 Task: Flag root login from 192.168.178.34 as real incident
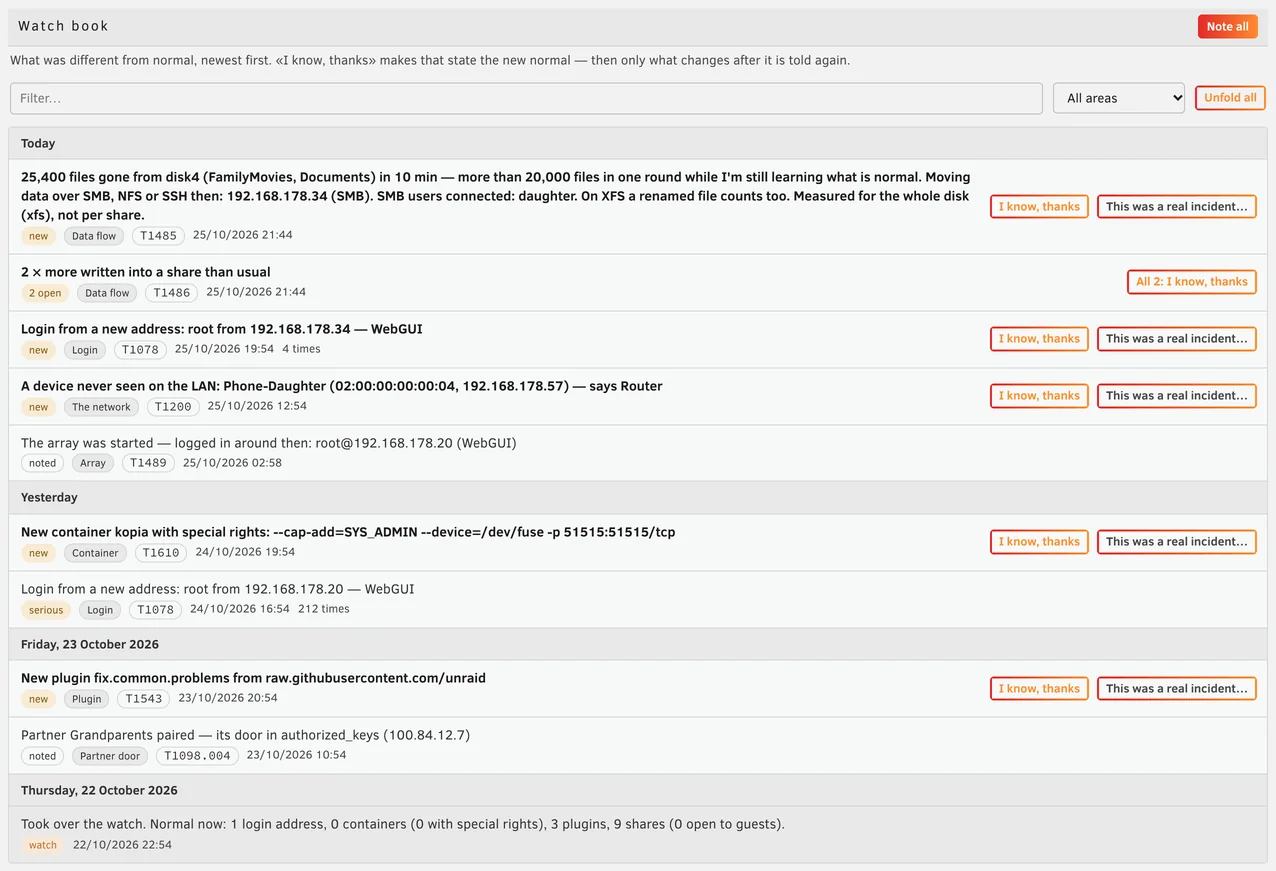coord(1176,338)
